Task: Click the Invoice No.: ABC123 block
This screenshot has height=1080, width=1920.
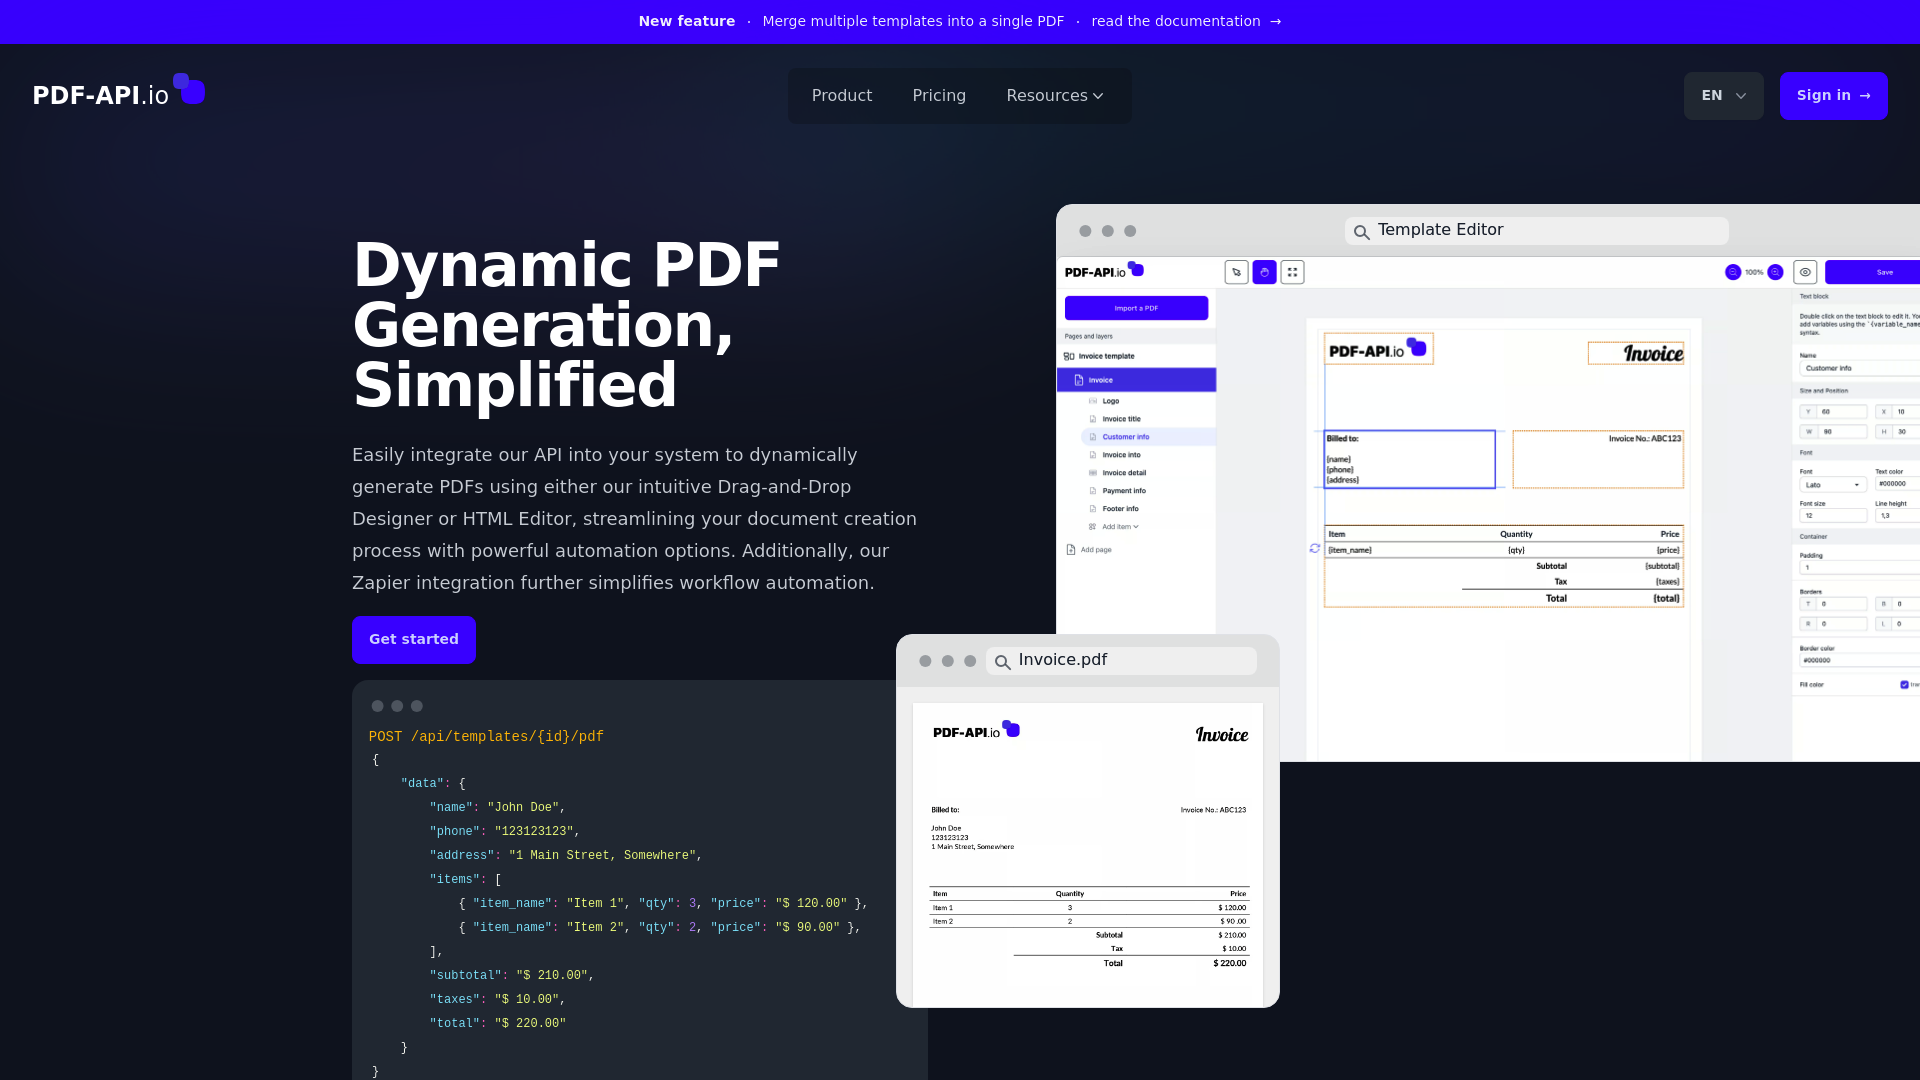Action: [1598, 460]
